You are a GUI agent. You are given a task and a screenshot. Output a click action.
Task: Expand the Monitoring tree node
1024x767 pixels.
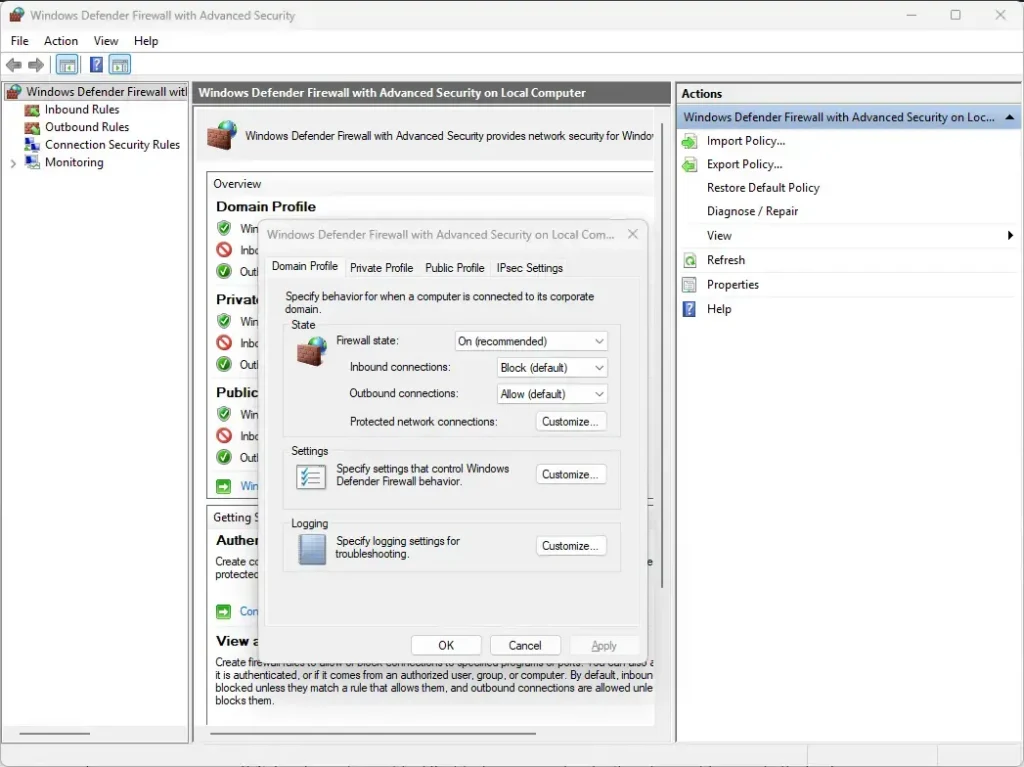click(x=13, y=163)
